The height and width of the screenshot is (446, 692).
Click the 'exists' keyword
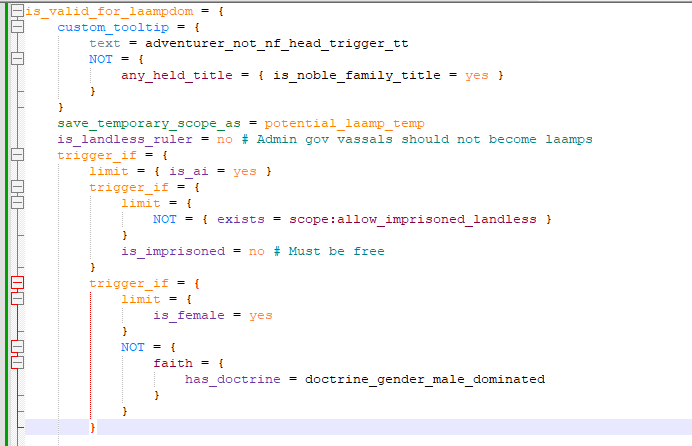point(241,219)
